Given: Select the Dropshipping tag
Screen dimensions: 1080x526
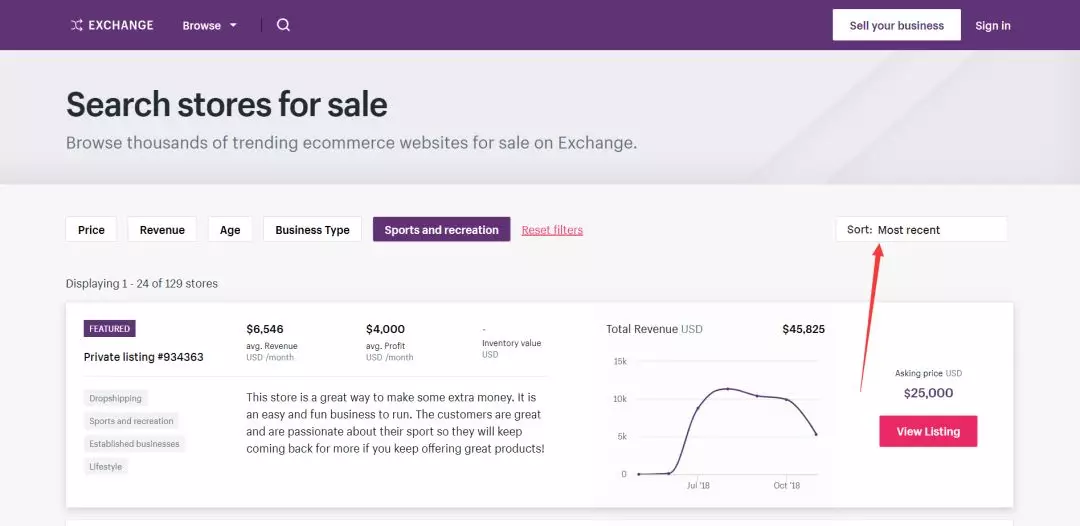Looking at the screenshot, I should pyautogui.click(x=116, y=398).
